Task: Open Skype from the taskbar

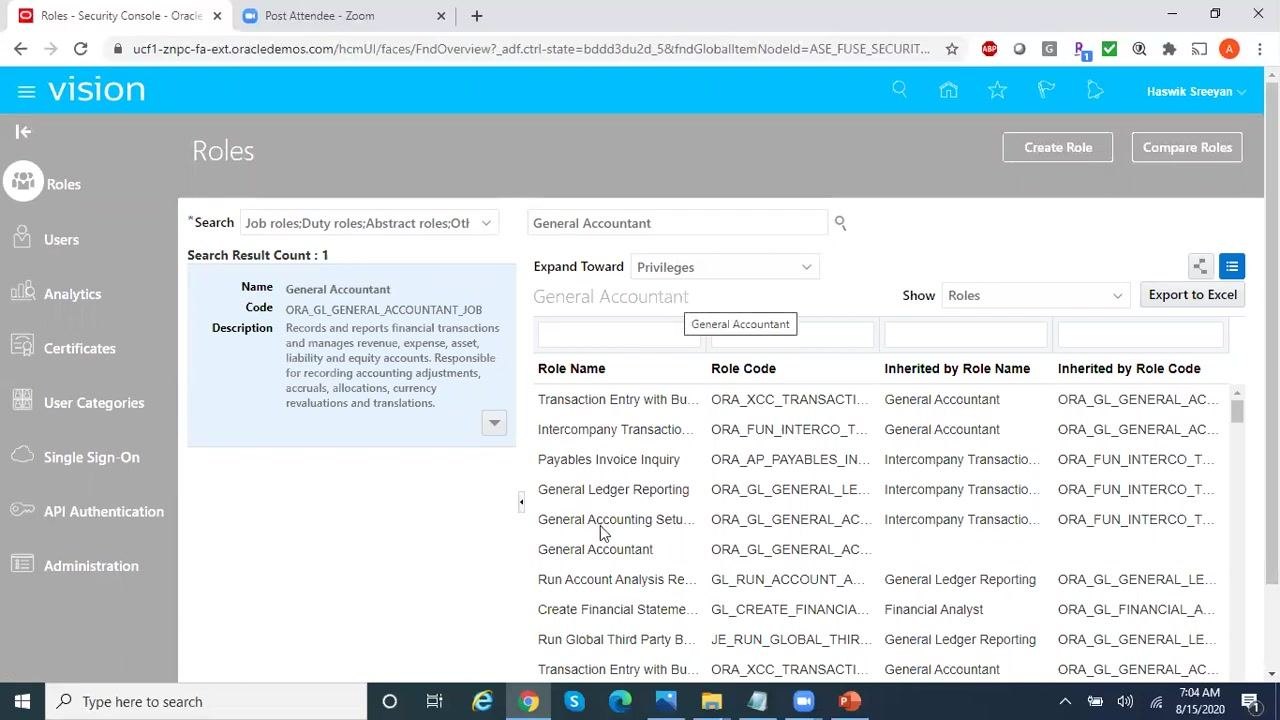Action: [574, 701]
